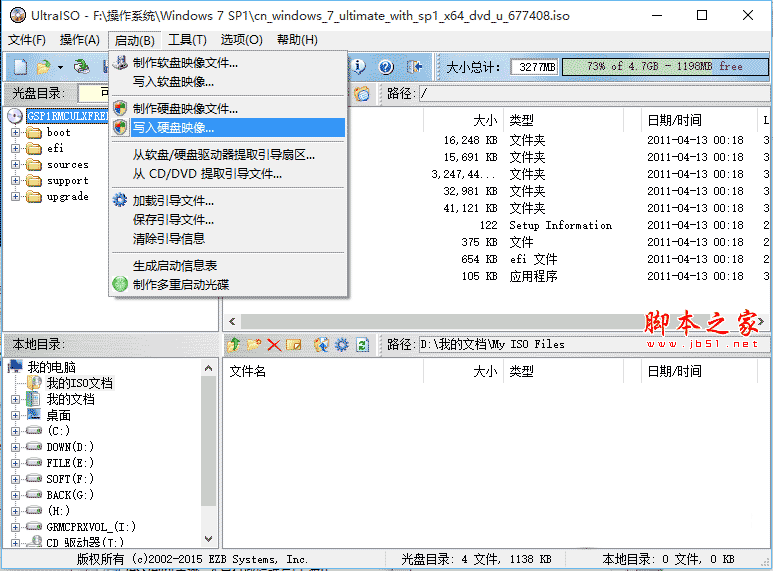The image size is (773, 571).
Task: Click the disc path field showing /
Action: (594, 94)
